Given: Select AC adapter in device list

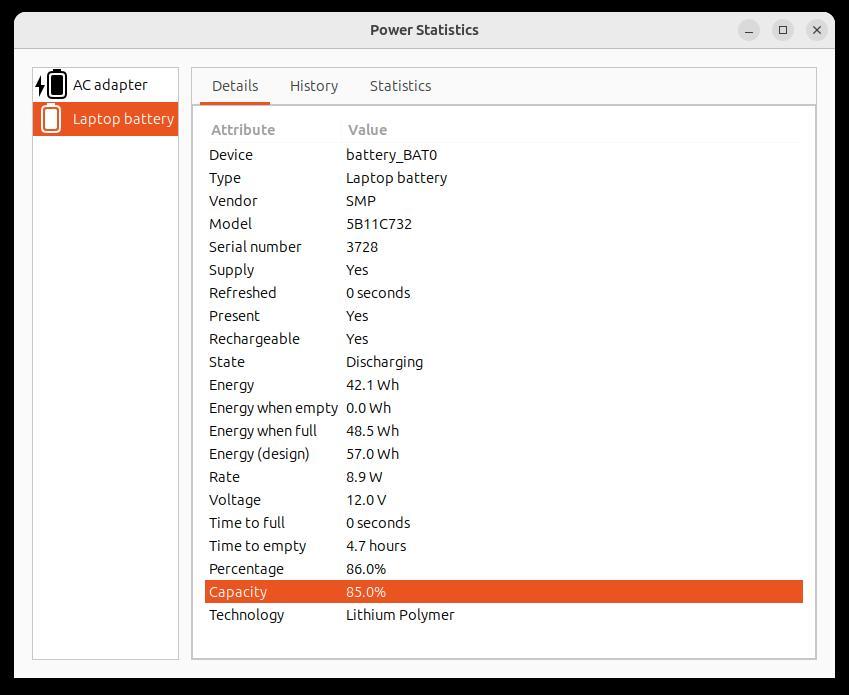Looking at the screenshot, I should 109,85.
